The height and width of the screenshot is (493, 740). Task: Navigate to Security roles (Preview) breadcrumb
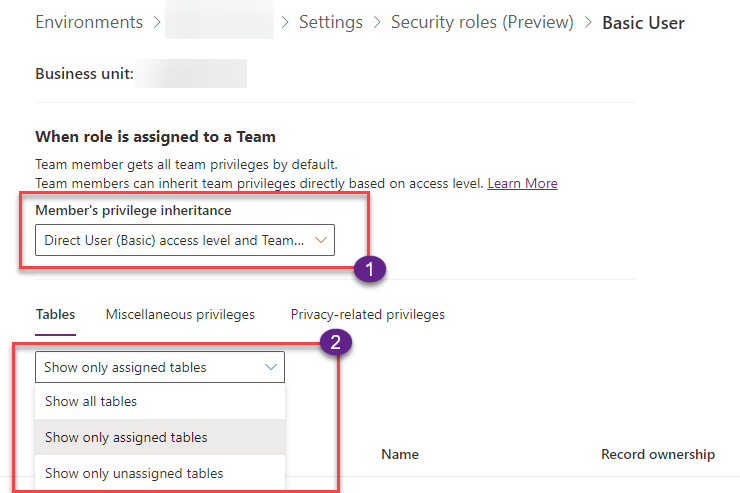482,22
